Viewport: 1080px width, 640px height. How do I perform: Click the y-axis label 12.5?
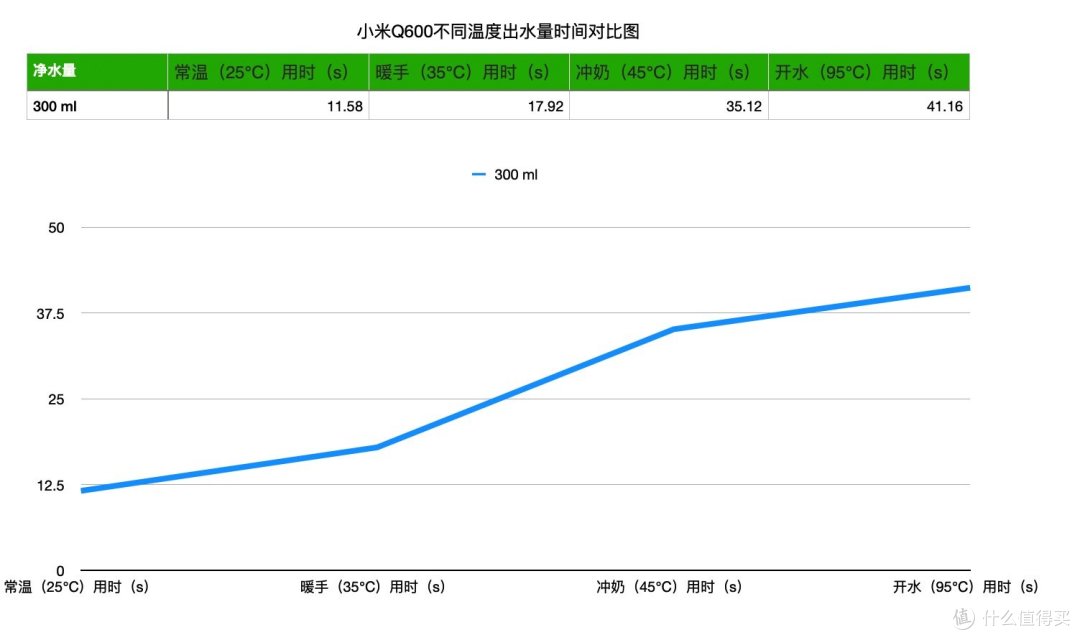(50, 486)
